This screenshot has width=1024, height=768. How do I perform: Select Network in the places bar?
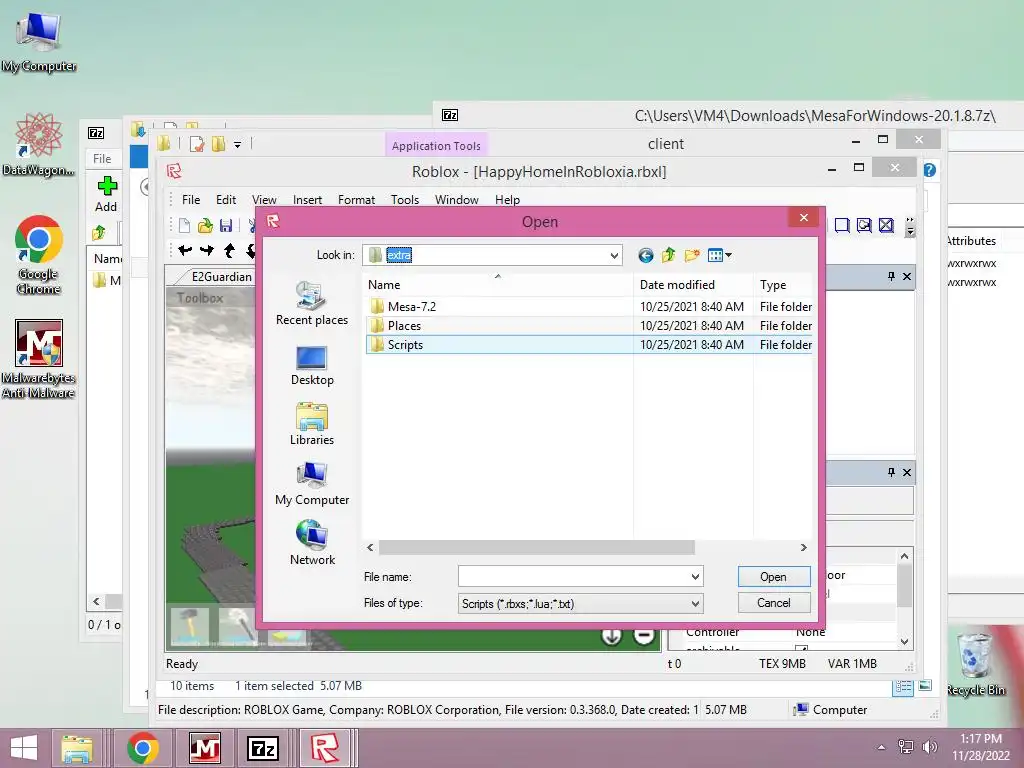point(312,543)
